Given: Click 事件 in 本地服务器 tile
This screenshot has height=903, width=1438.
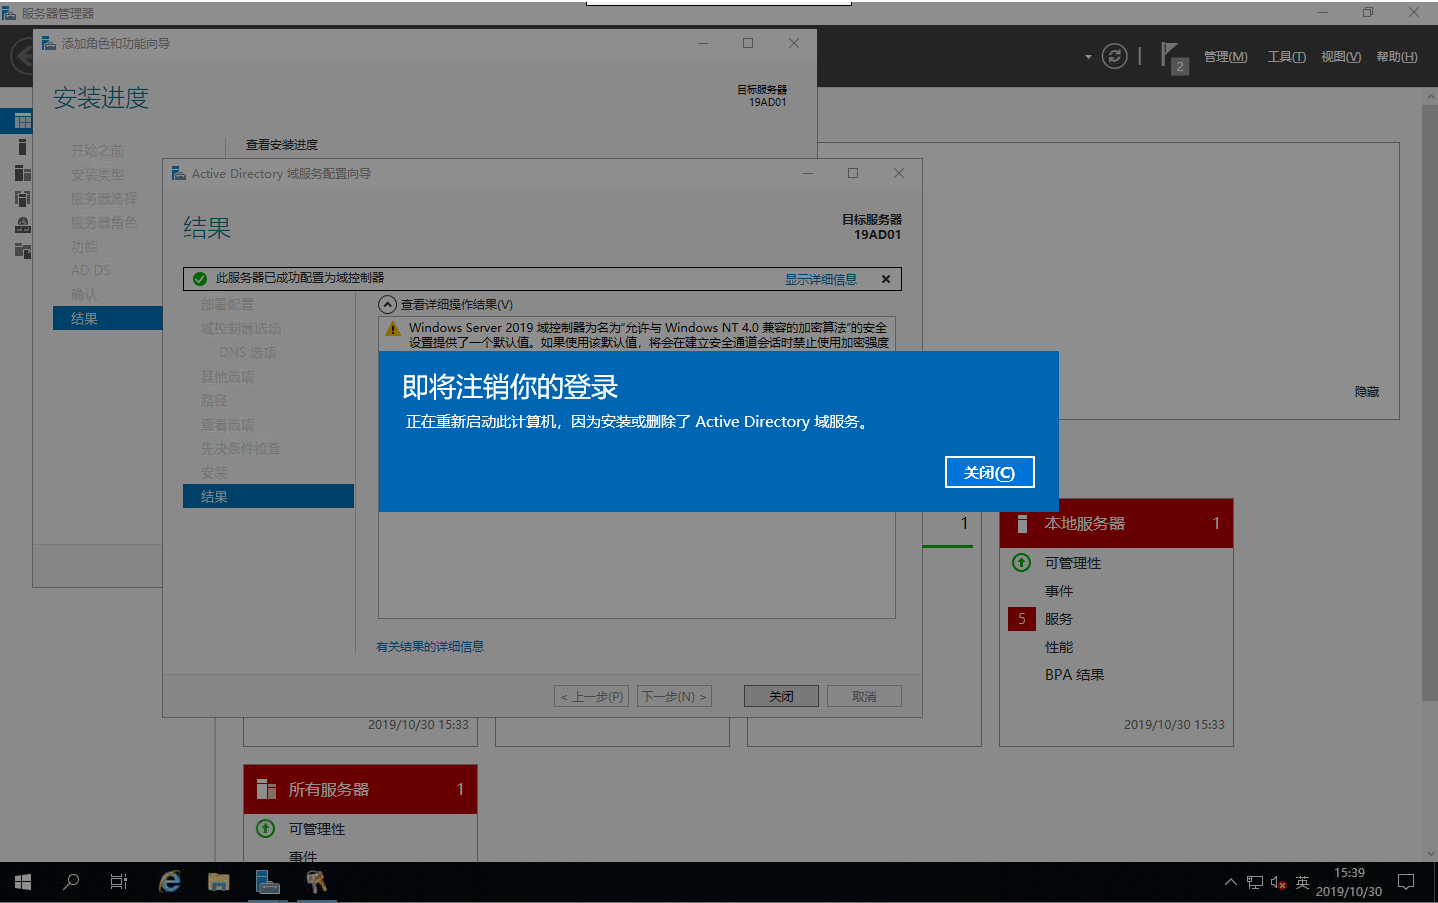Looking at the screenshot, I should tap(1058, 591).
